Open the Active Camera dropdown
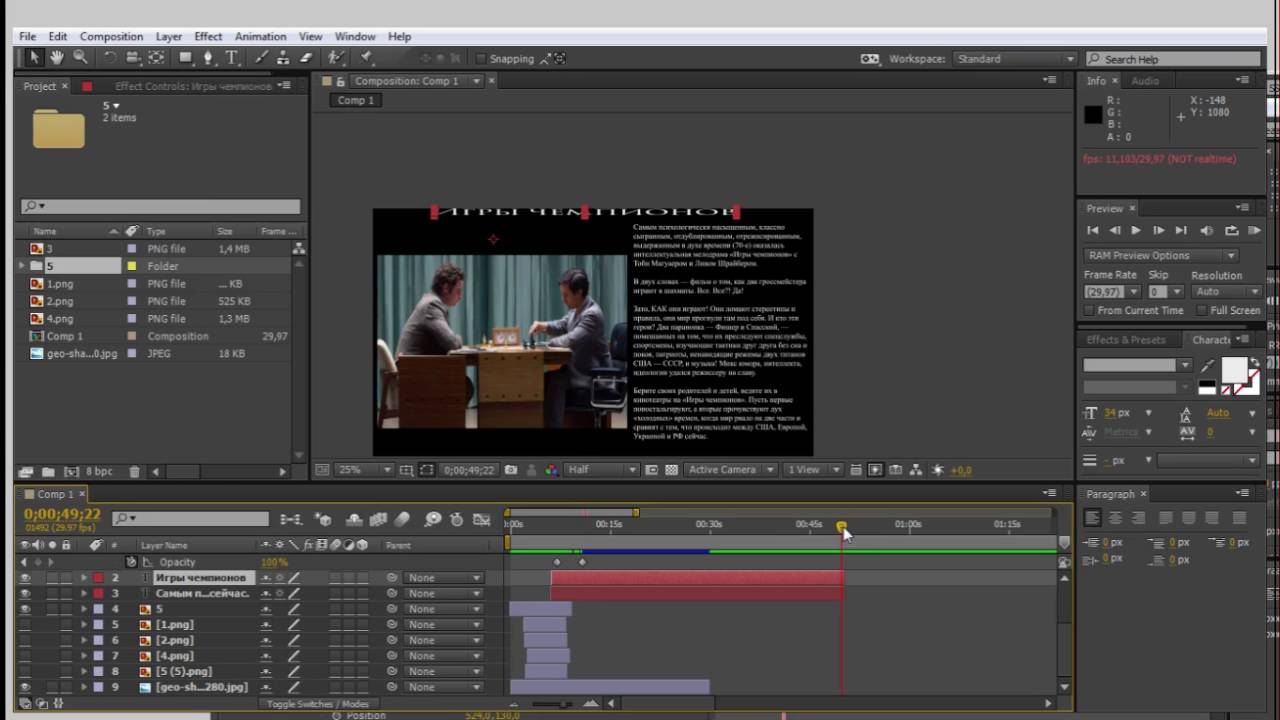The width and height of the screenshot is (1280, 720). [731, 470]
